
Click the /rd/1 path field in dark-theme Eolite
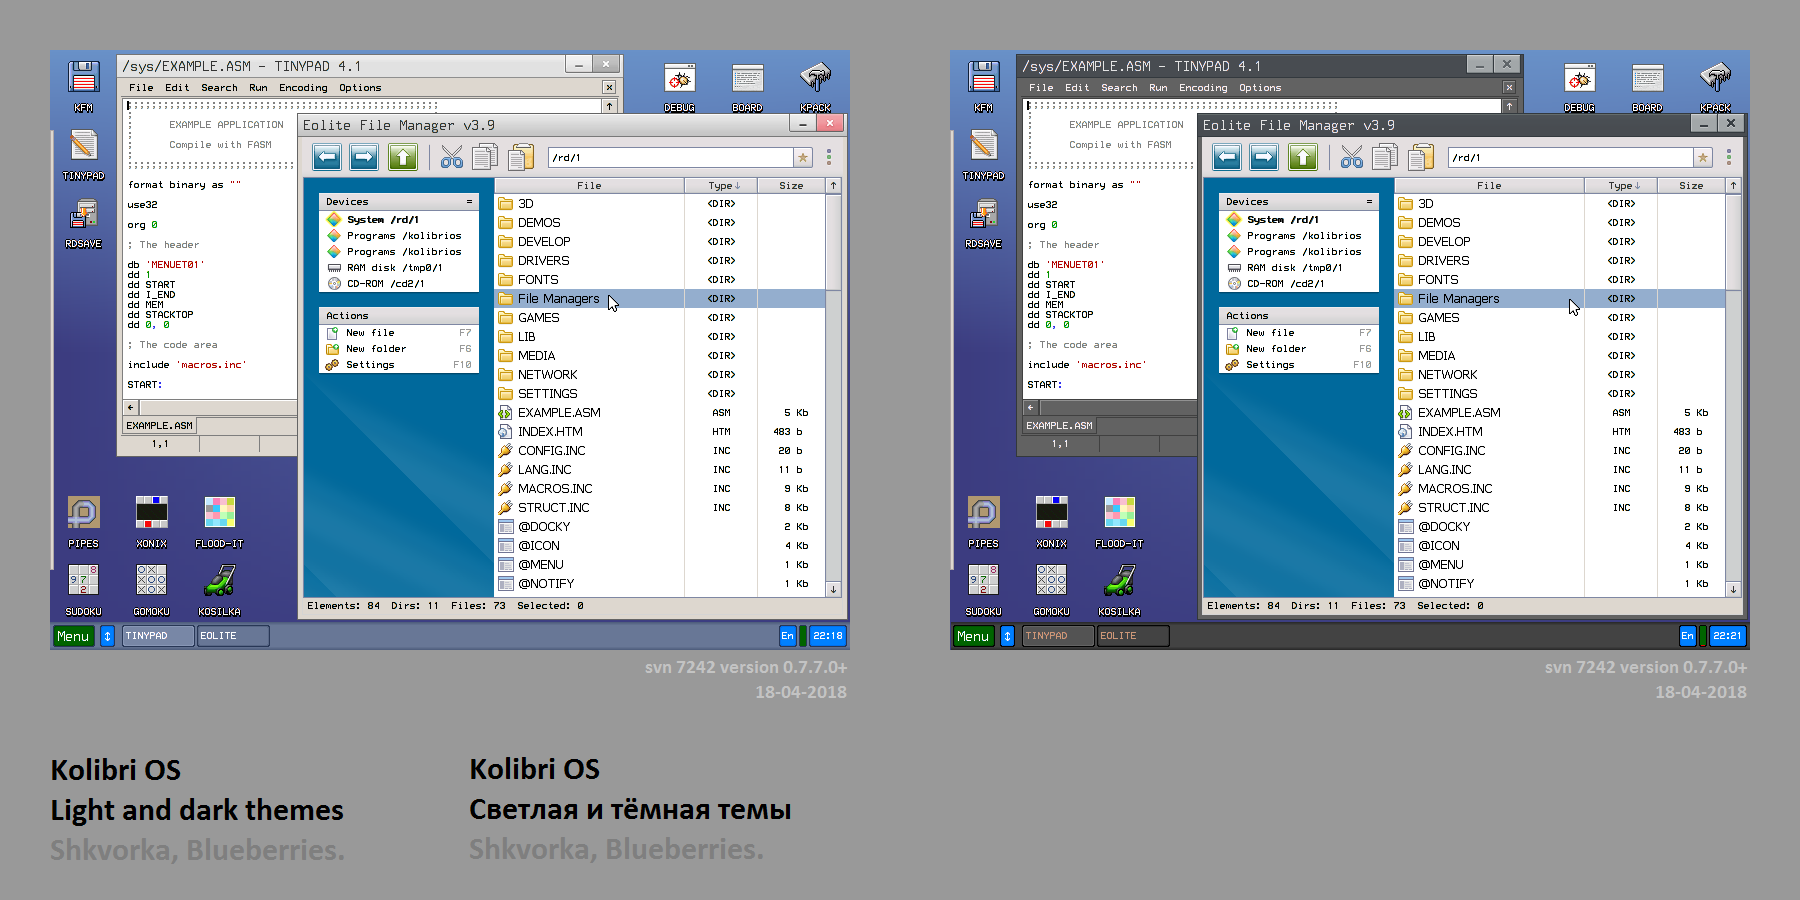1570,158
